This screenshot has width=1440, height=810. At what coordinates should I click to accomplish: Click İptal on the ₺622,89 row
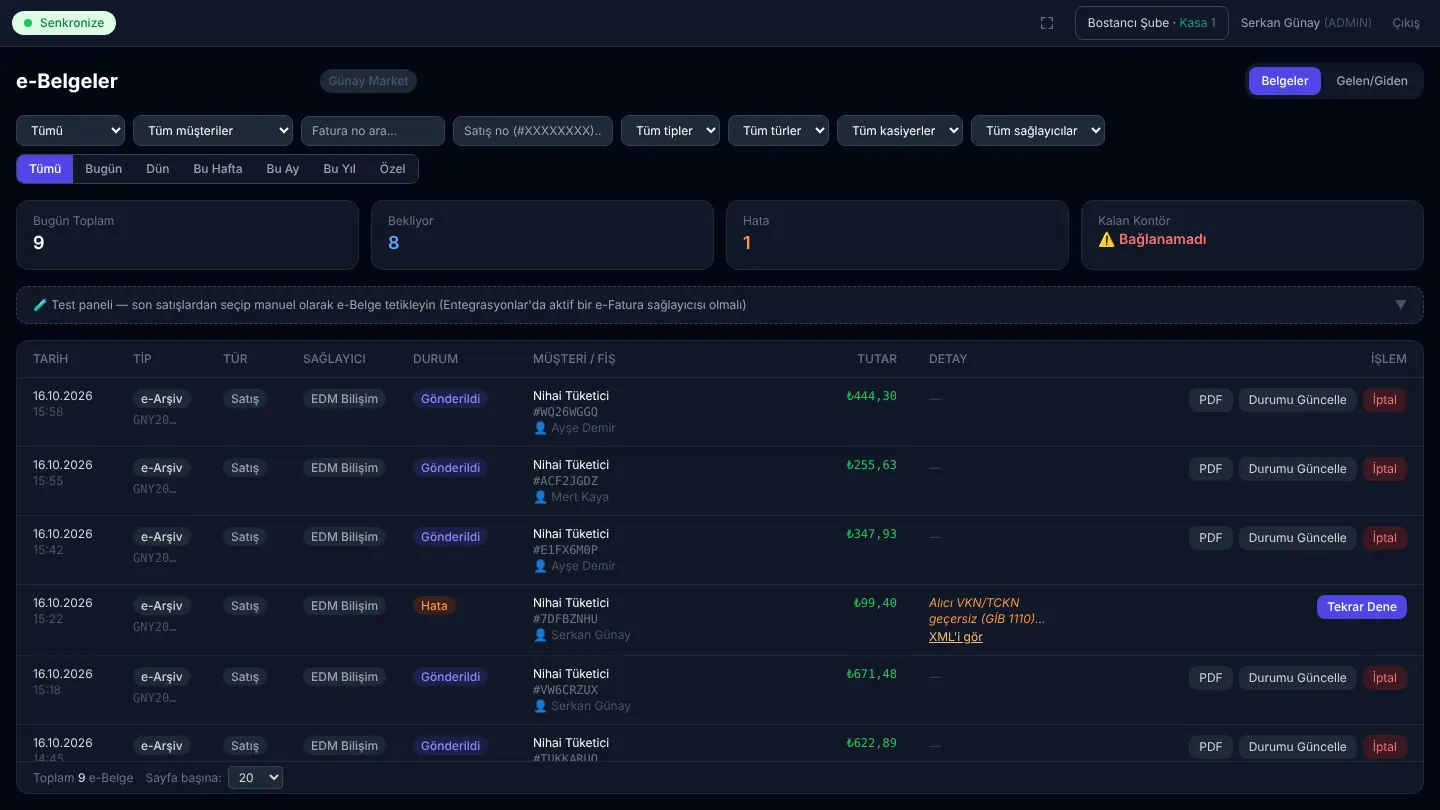tap(1385, 747)
